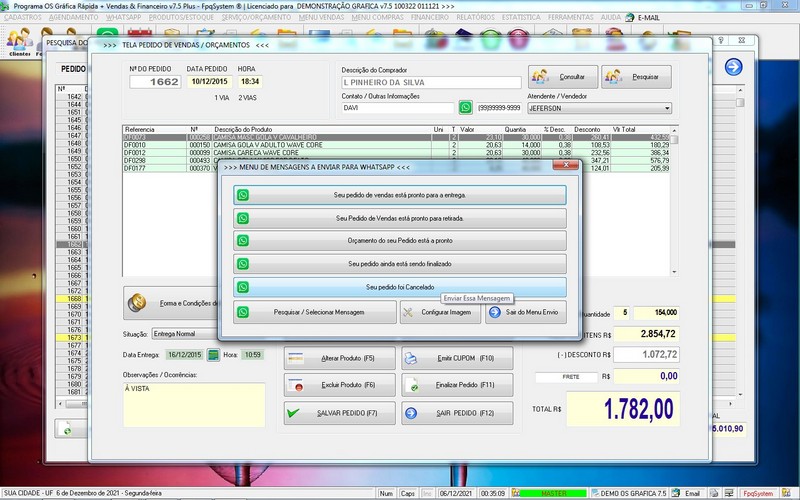Screen dimensions: 800x500
Task: Open the PRODUTOS/ESTOQUE menu
Action: 181,17
